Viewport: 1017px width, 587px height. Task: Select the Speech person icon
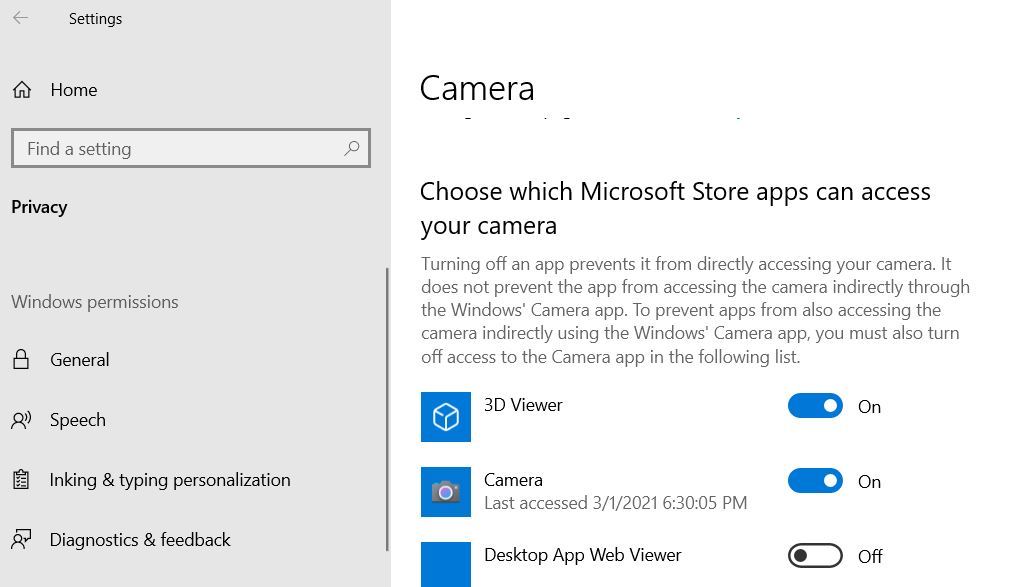tap(21, 420)
